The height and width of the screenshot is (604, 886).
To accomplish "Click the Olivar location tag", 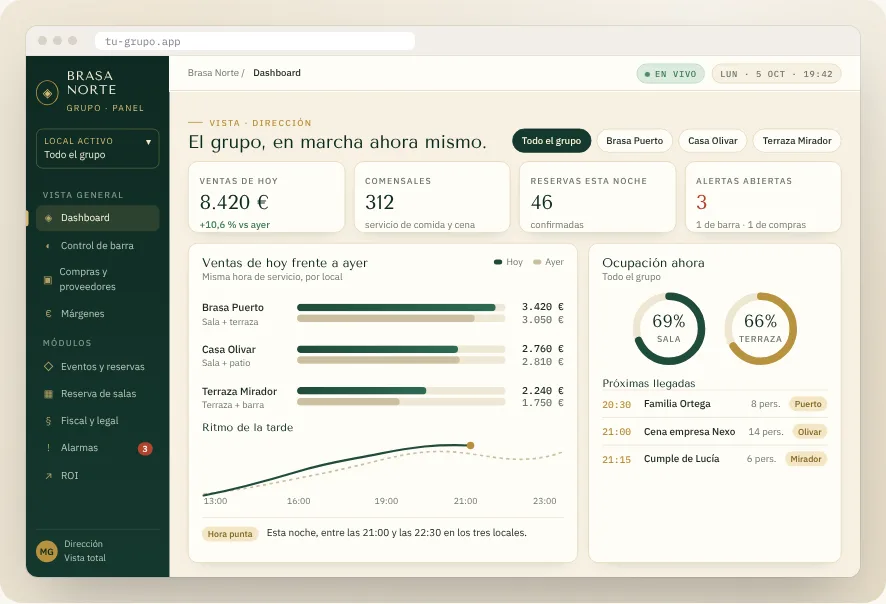I will (810, 432).
